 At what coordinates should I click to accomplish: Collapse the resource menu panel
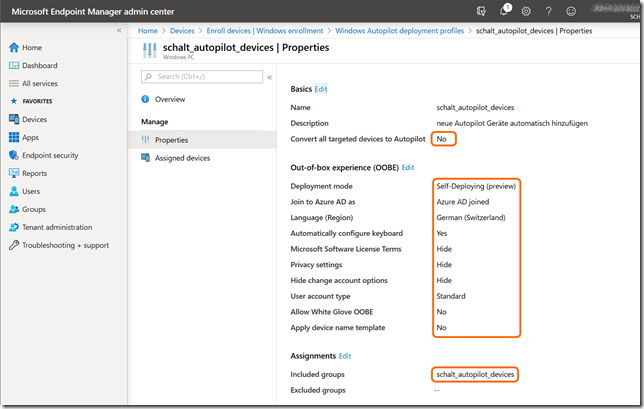point(269,77)
